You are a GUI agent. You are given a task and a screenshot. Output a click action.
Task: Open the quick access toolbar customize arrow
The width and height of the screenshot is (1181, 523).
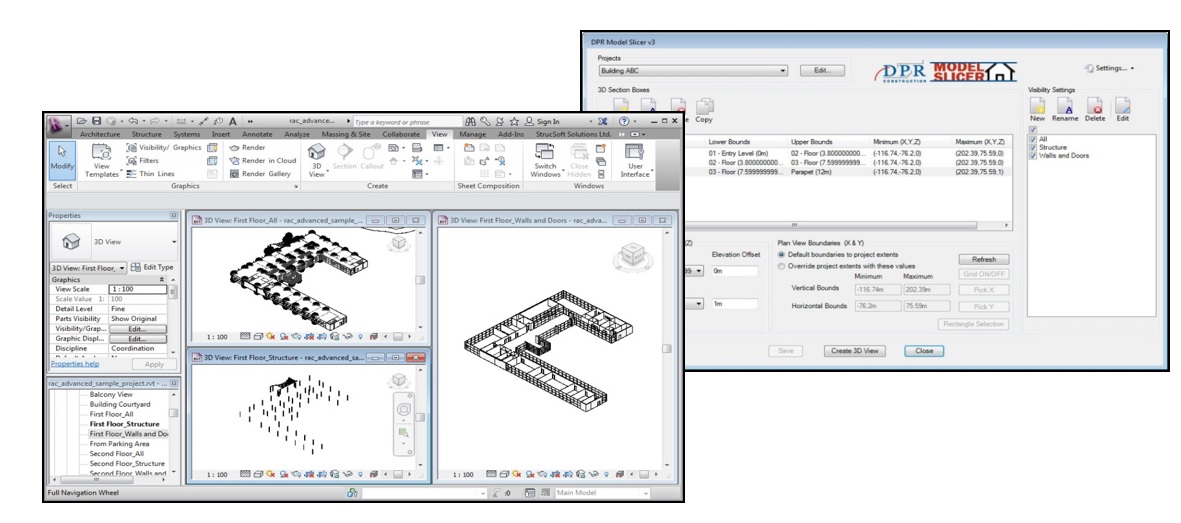250,121
